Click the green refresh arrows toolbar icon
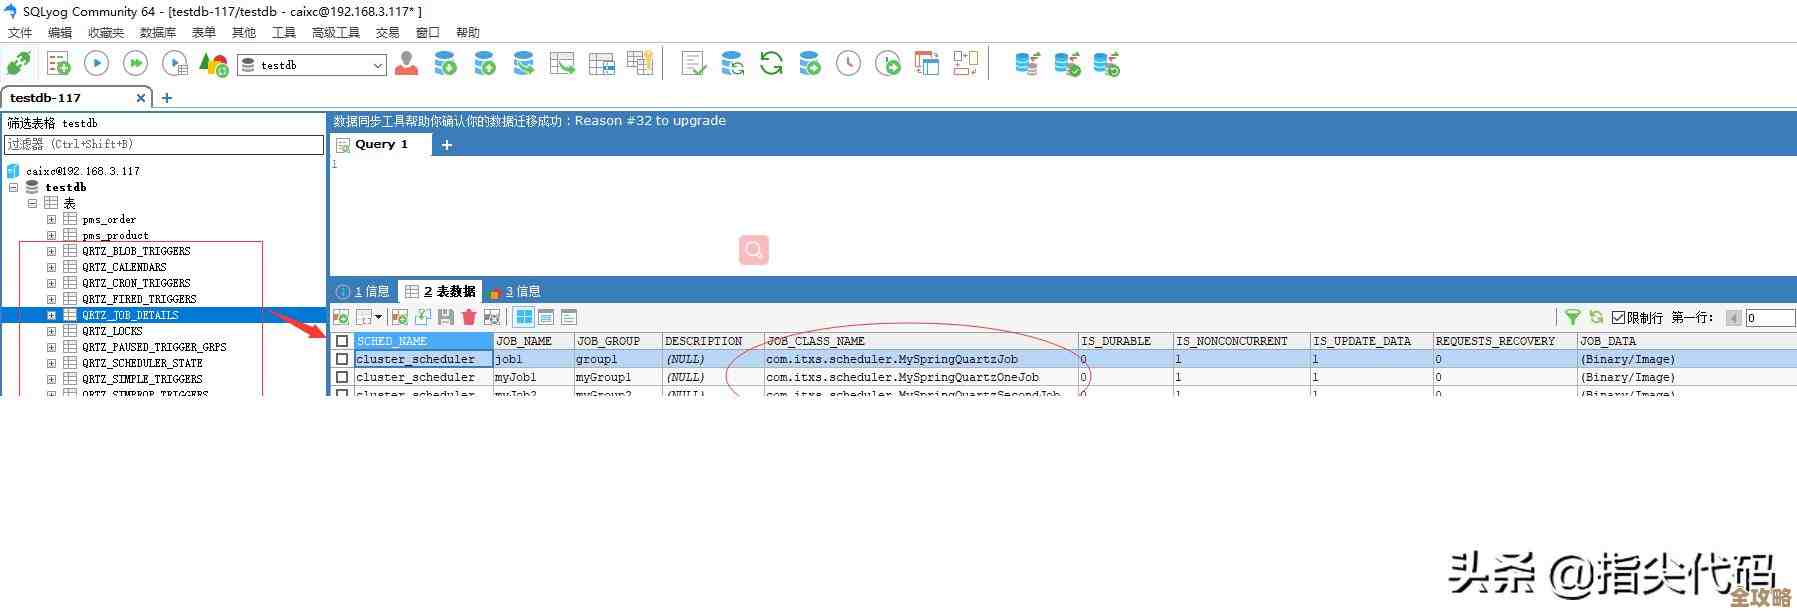This screenshot has height=616, width=1797. [771, 64]
